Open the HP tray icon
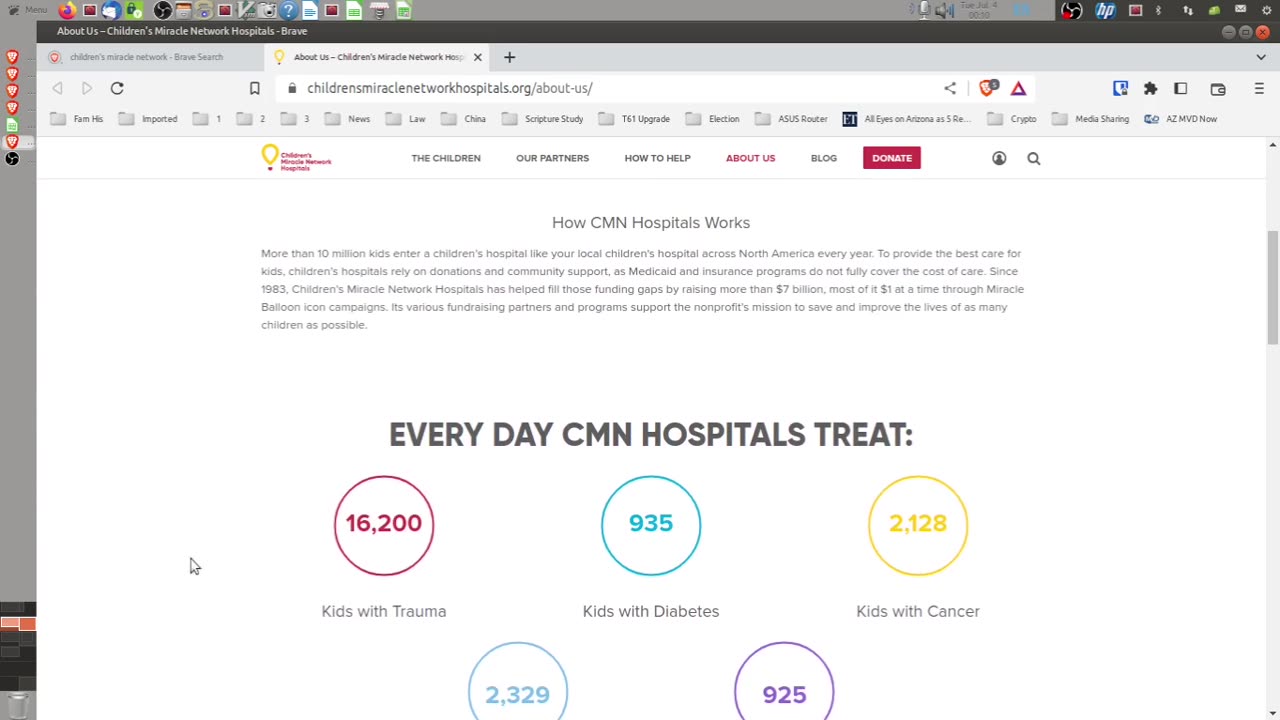Image resolution: width=1280 pixels, height=720 pixels. 1105,10
